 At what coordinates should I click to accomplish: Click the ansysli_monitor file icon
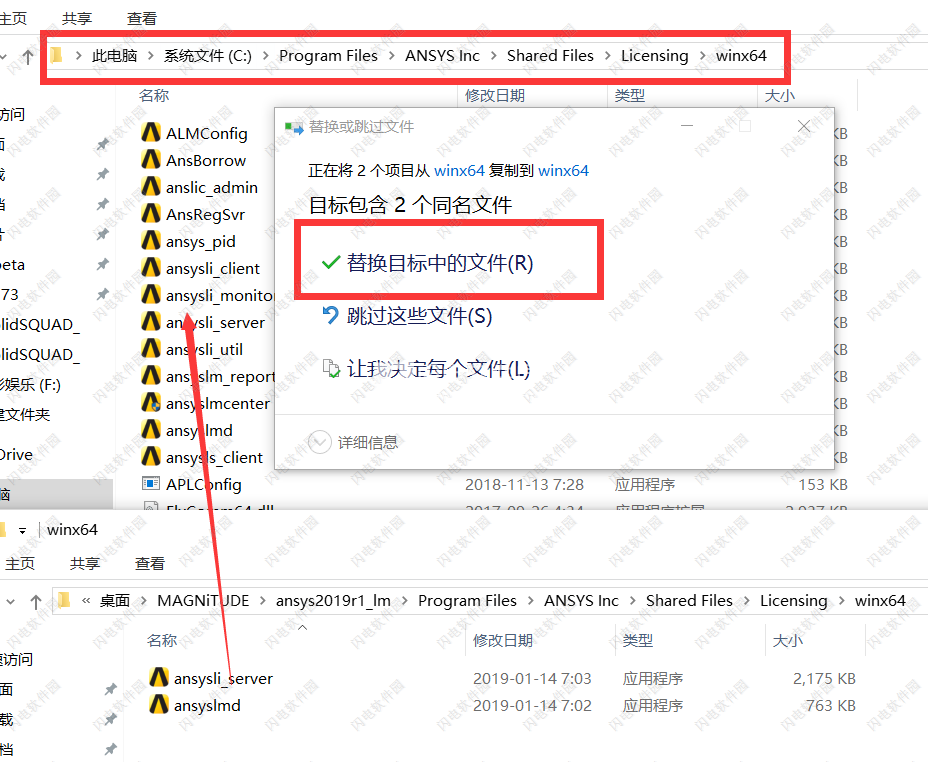pyautogui.click(x=151, y=295)
